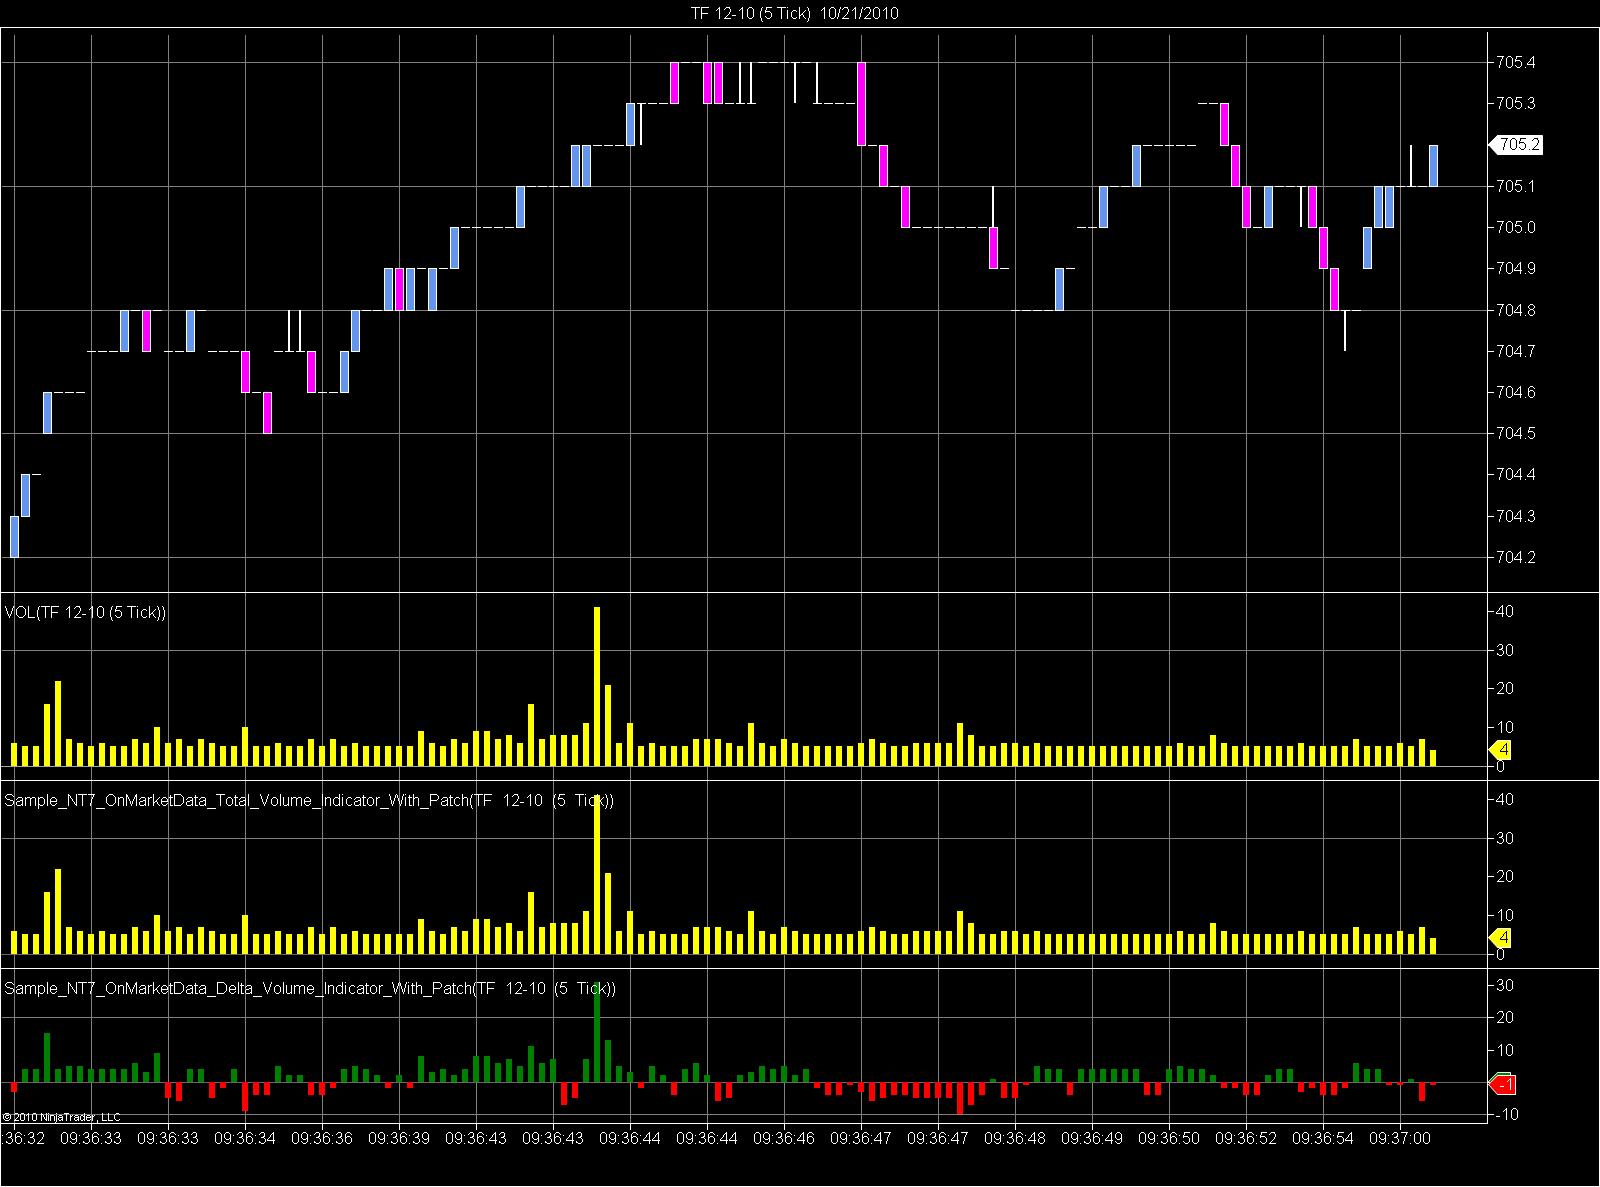This screenshot has width=1600, height=1187.
Task: Select the last blue candle near 705.2
Action: pyautogui.click(x=1433, y=165)
